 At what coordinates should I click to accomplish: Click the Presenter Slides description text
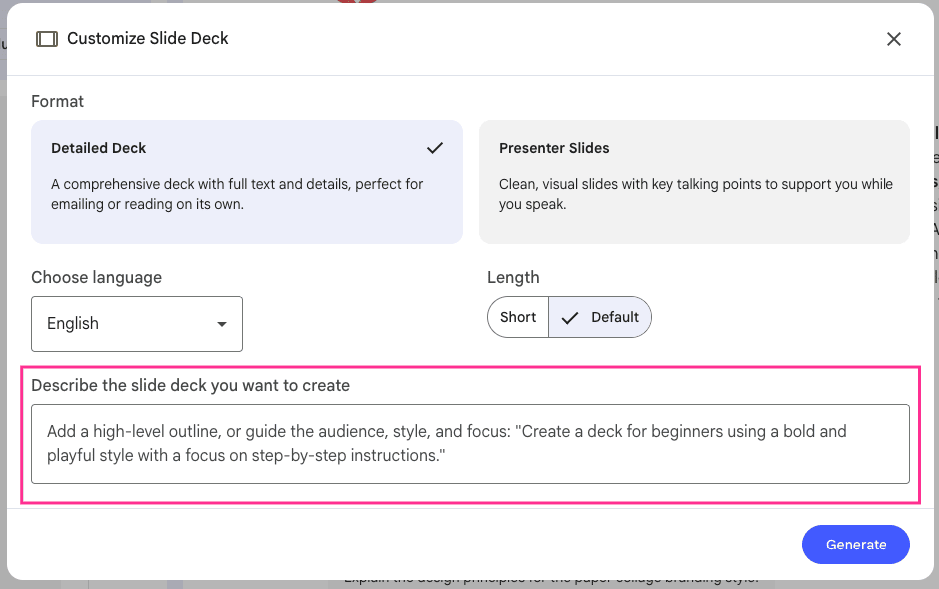695,194
